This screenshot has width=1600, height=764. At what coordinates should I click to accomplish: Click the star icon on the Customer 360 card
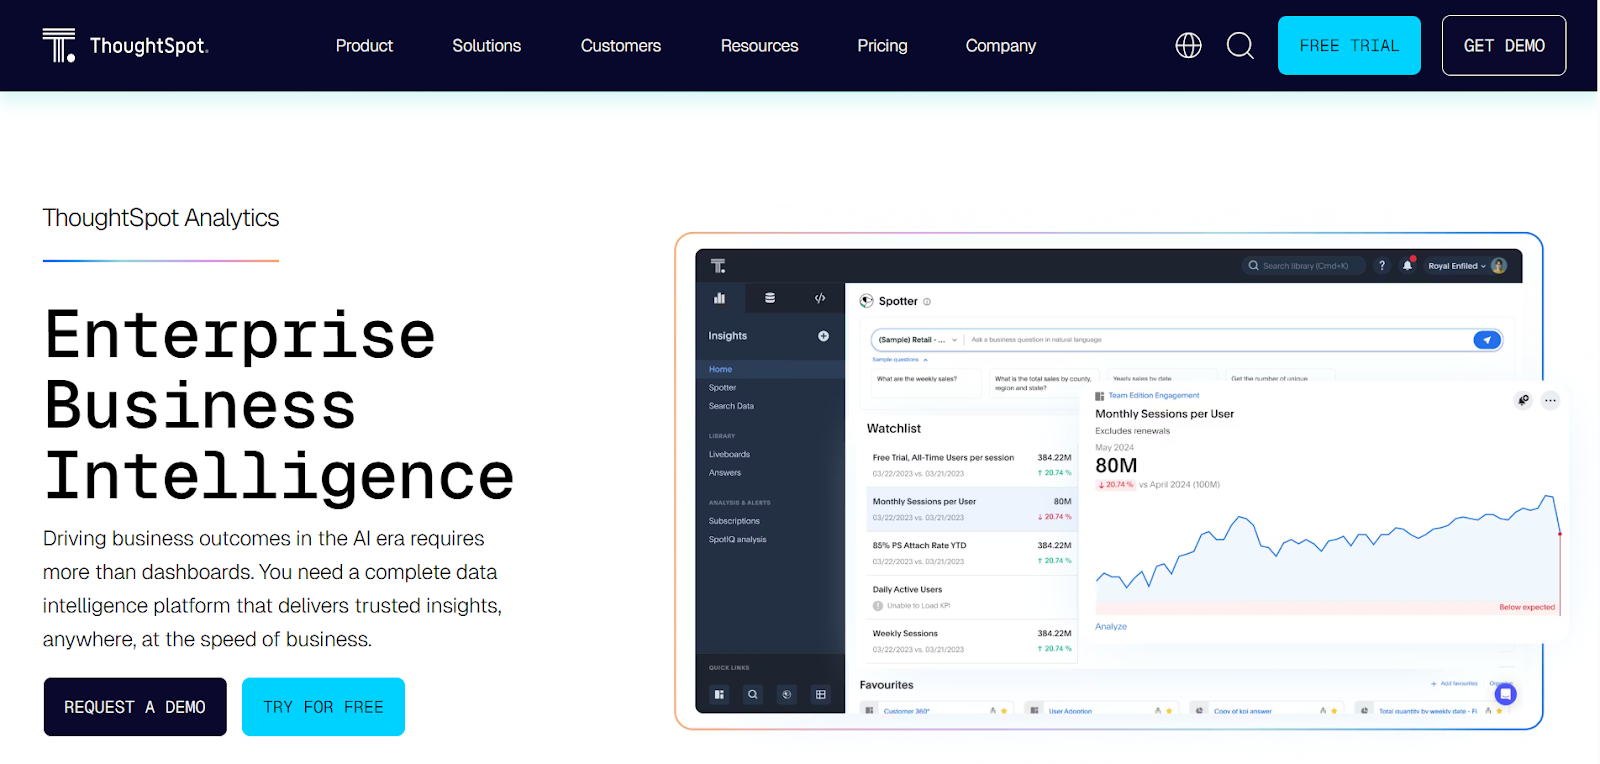click(1004, 711)
